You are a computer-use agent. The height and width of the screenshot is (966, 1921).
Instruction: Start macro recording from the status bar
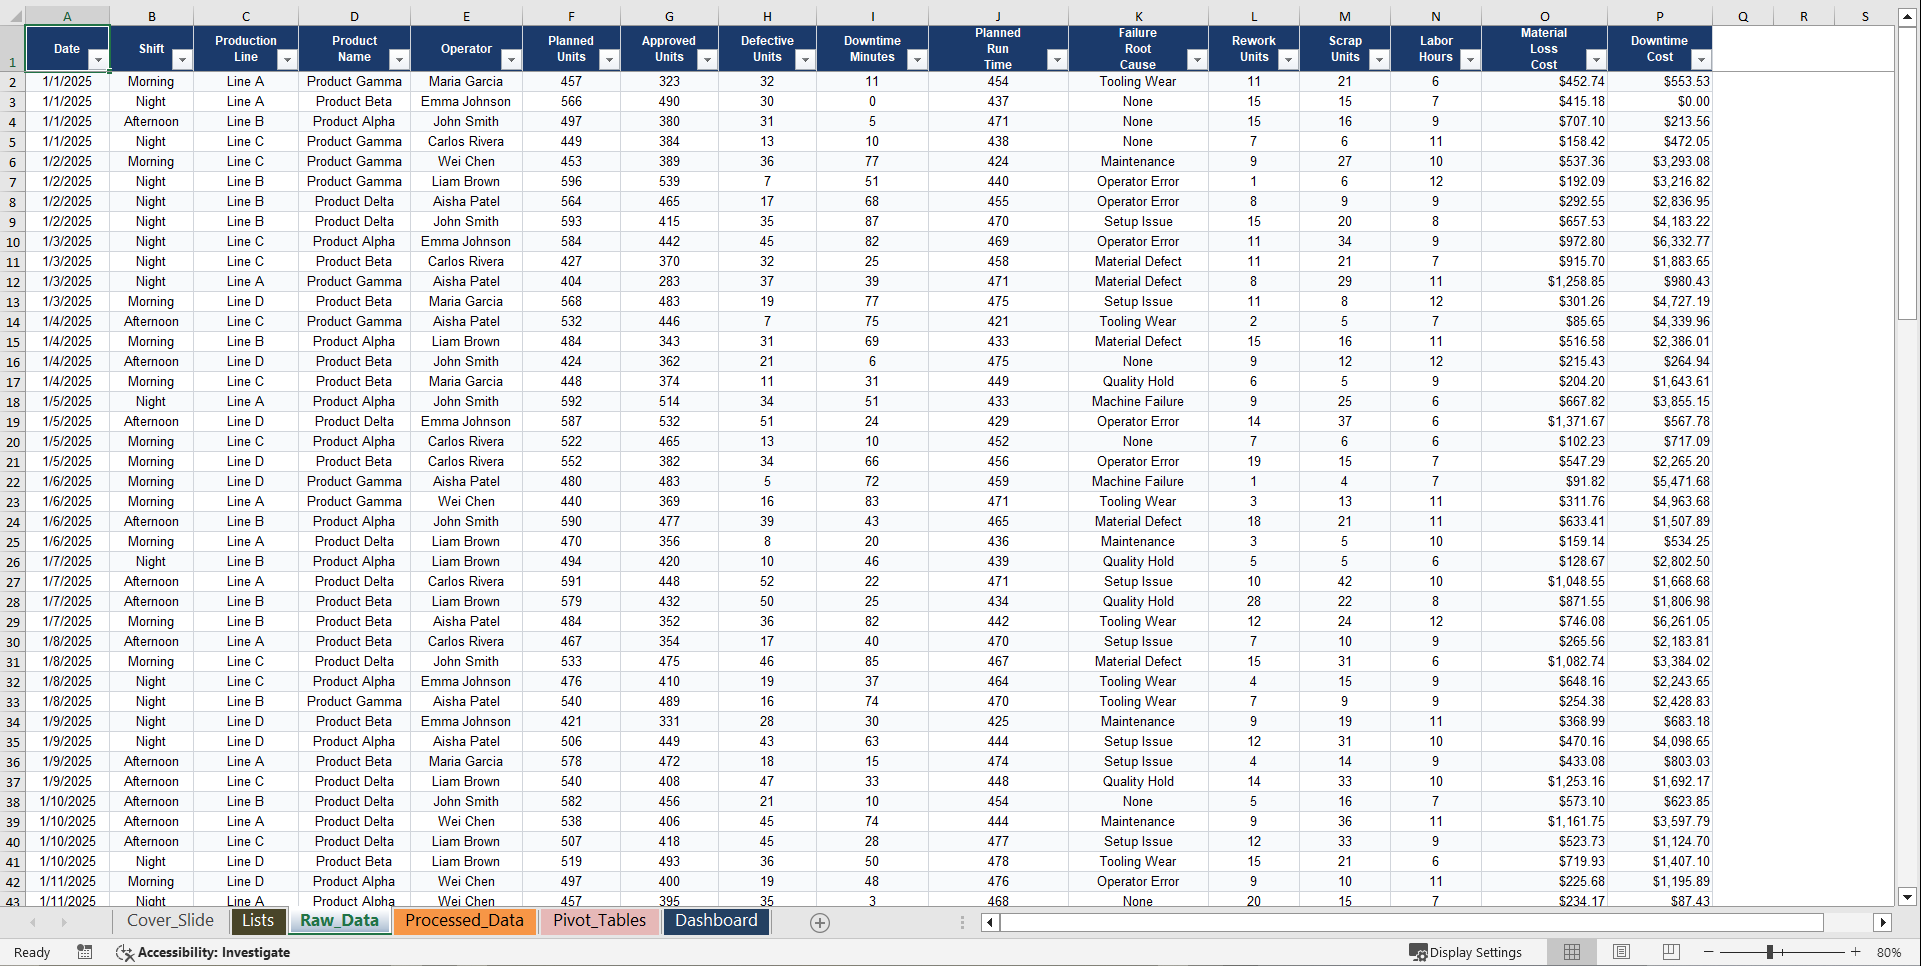point(85,952)
